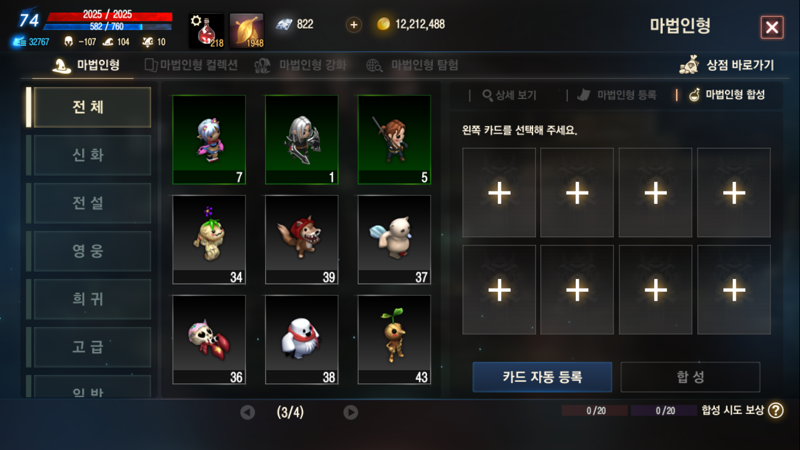The height and width of the screenshot is (450, 800).
Task: Click the 카드 자동 등록 button
Action: pos(542,377)
